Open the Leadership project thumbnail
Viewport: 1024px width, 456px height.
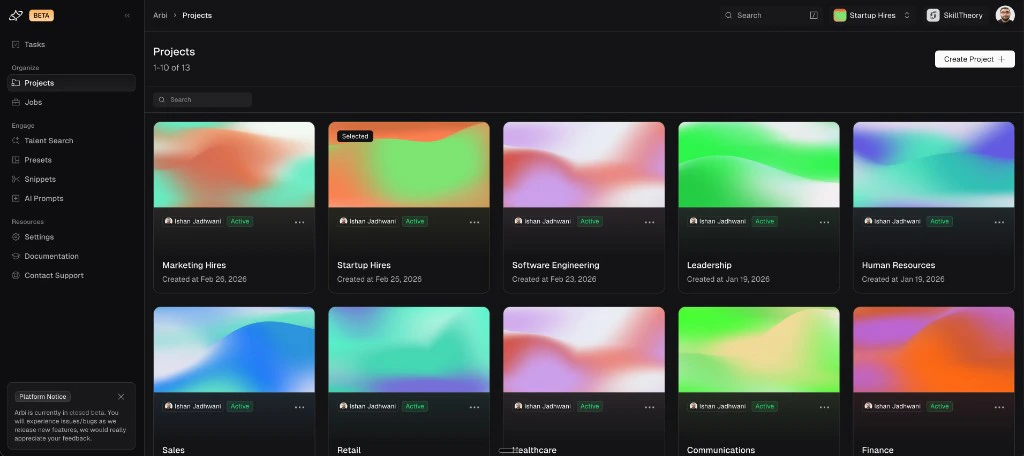759,165
